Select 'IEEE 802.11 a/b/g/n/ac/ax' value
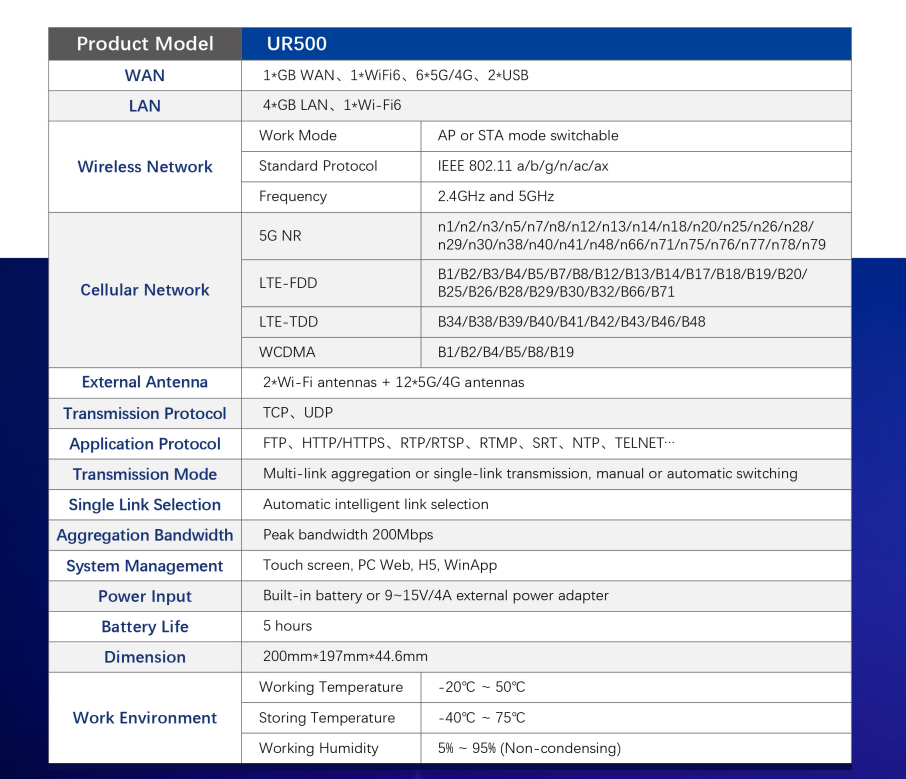 coord(522,166)
